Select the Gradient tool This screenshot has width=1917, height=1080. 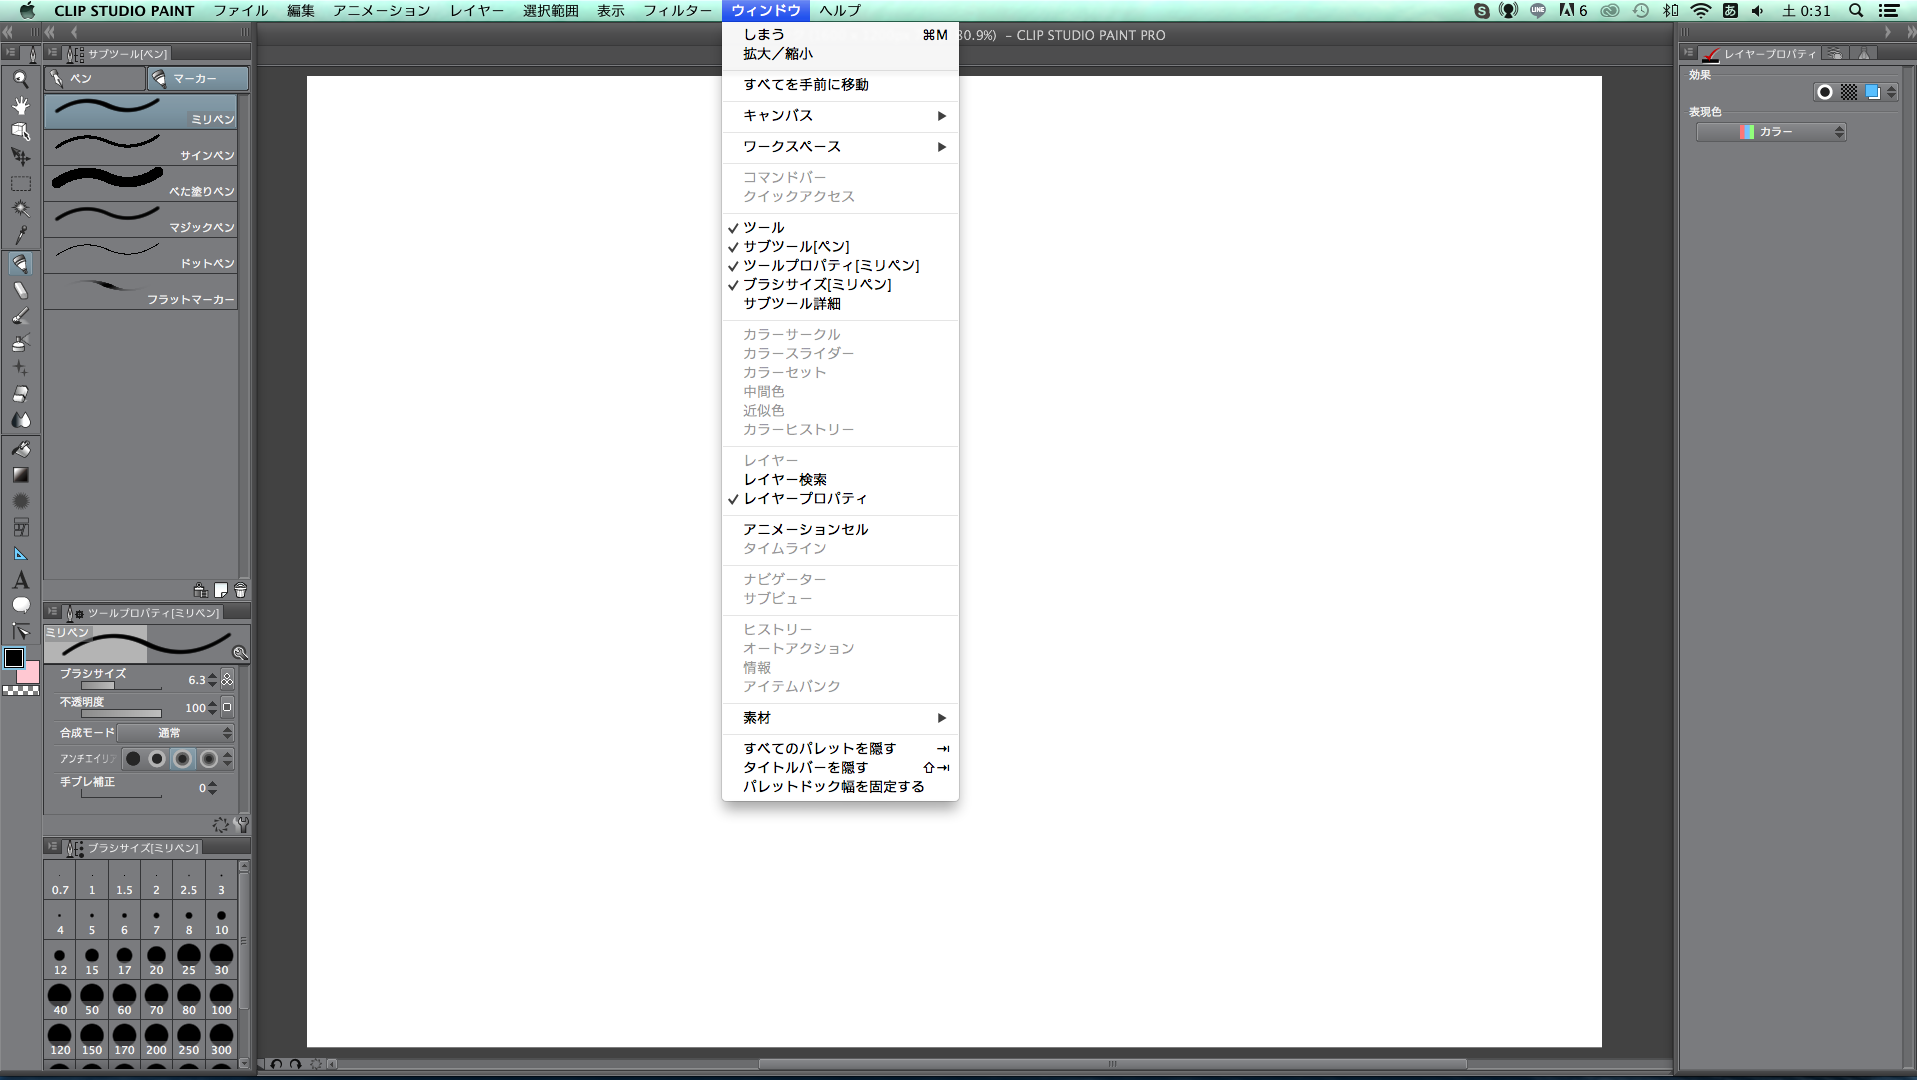20,475
